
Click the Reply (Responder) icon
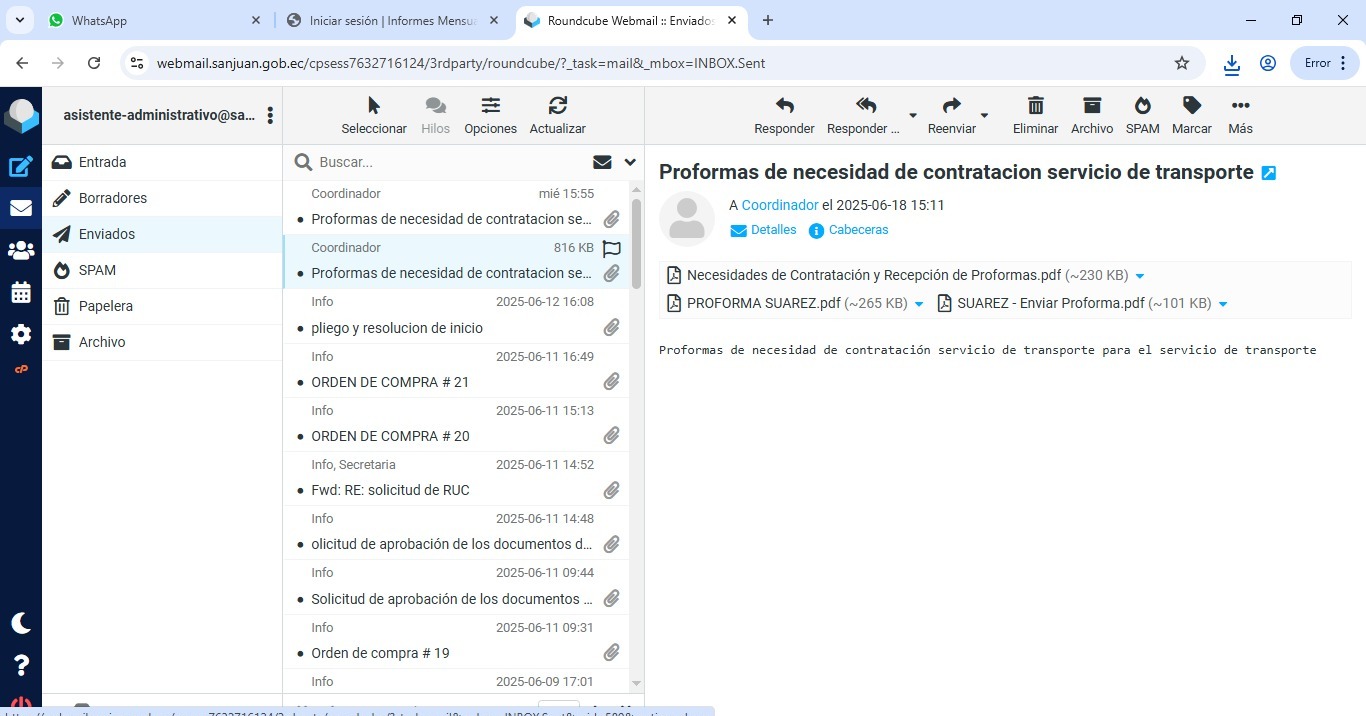784,115
